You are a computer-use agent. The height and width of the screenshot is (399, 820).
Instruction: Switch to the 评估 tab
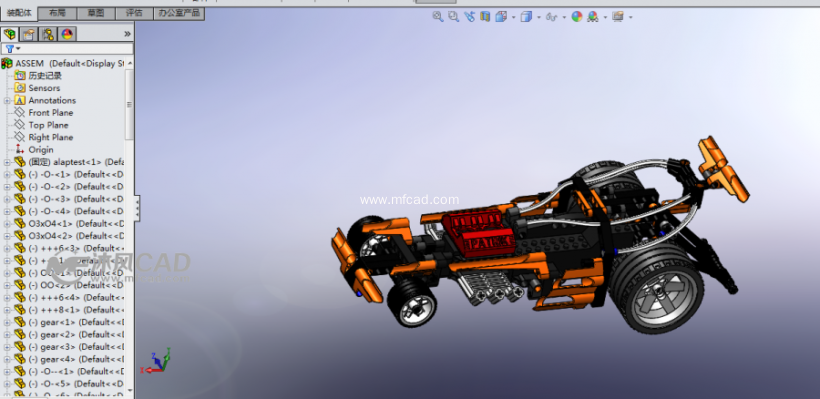134,13
